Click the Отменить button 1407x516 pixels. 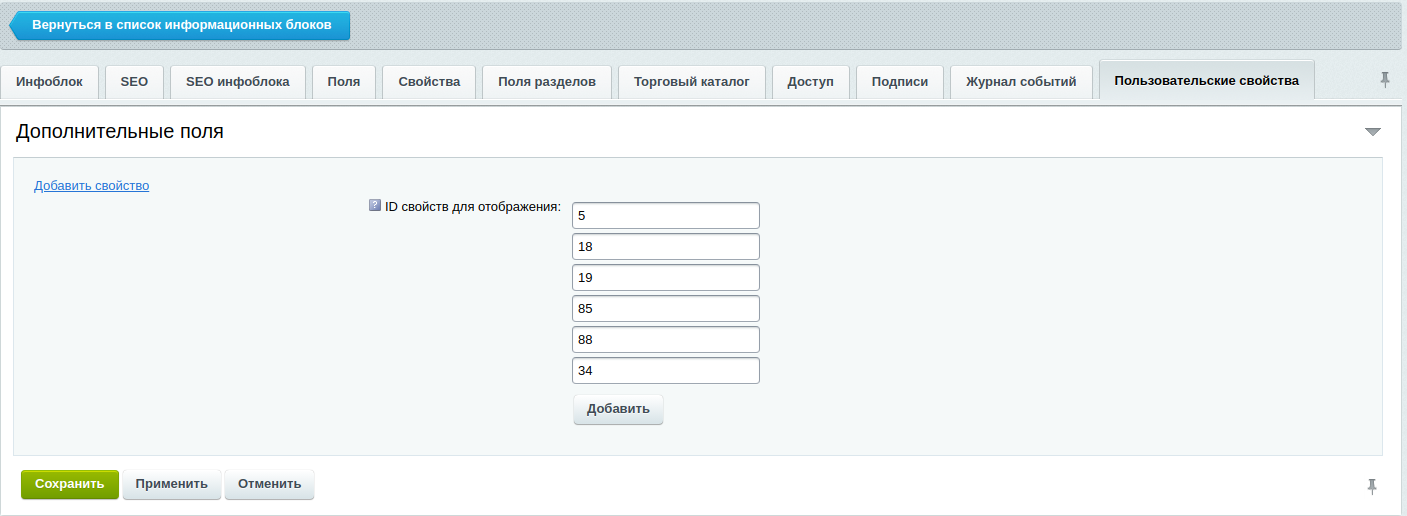click(x=269, y=484)
